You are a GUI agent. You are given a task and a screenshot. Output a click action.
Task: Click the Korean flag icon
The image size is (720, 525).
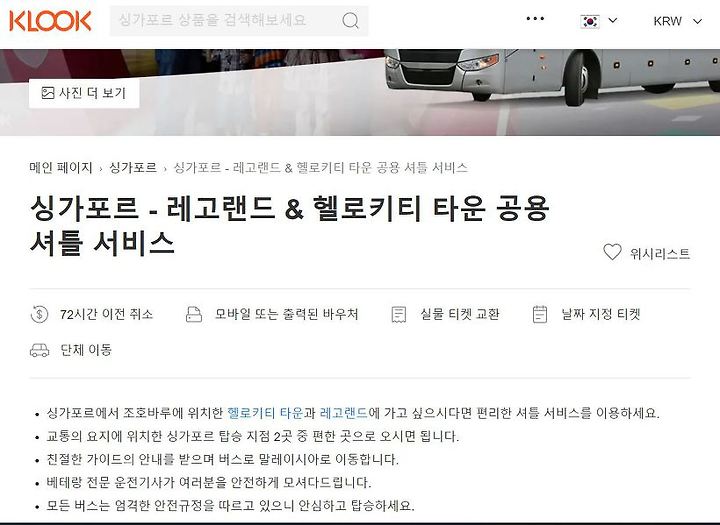pos(590,21)
